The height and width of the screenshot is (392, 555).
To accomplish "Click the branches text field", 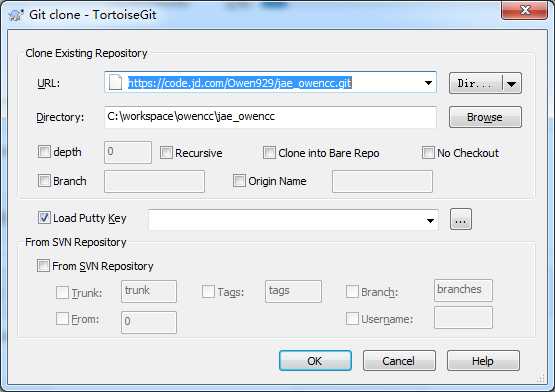I will coord(463,290).
